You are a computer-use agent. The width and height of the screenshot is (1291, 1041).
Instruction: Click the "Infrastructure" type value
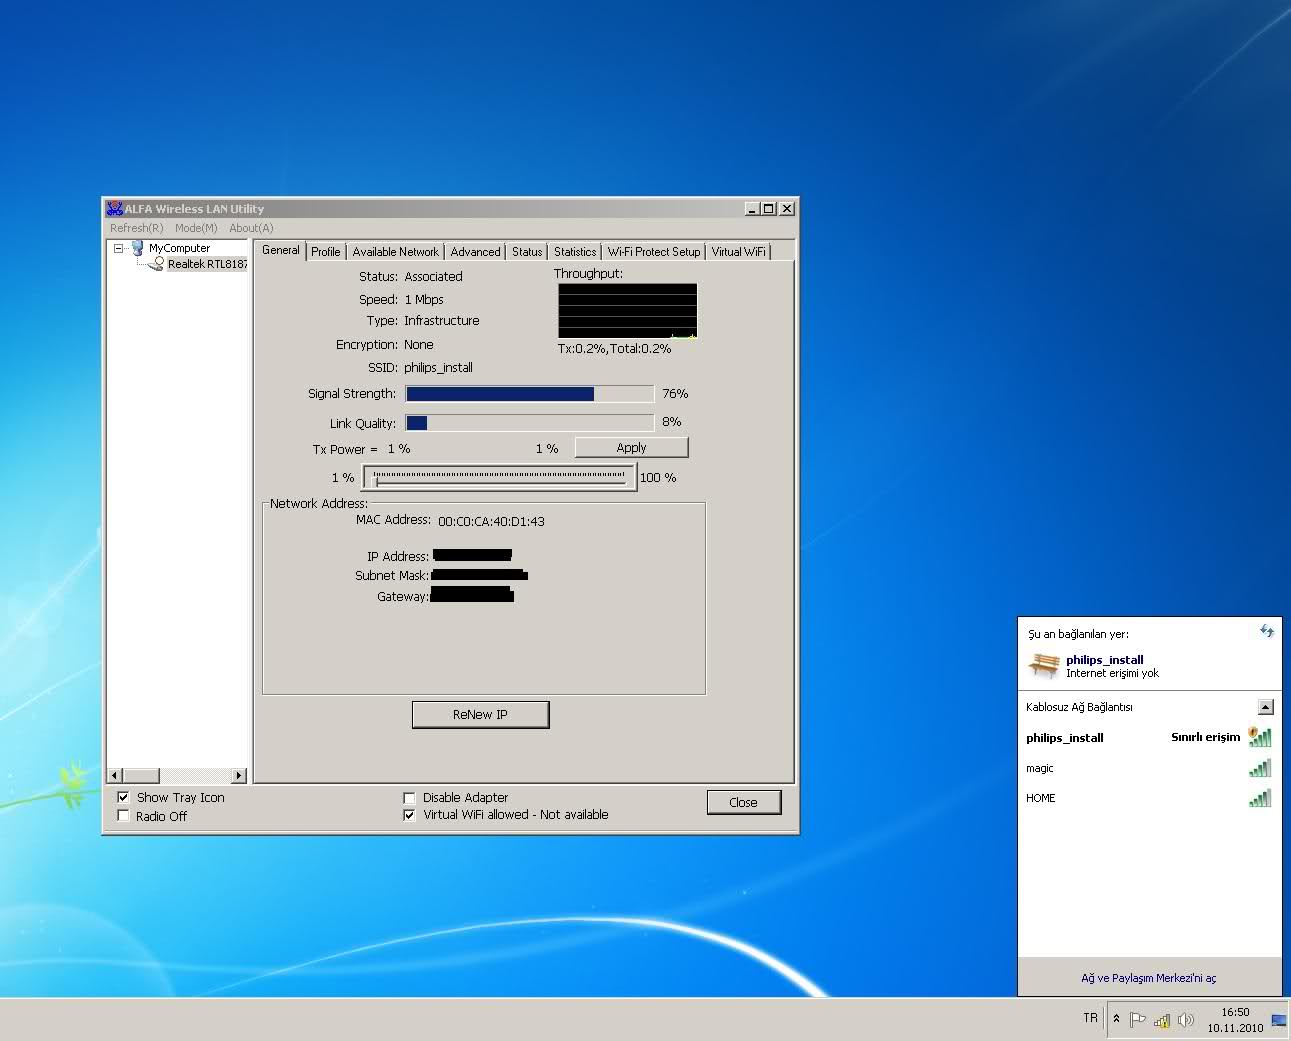point(442,320)
